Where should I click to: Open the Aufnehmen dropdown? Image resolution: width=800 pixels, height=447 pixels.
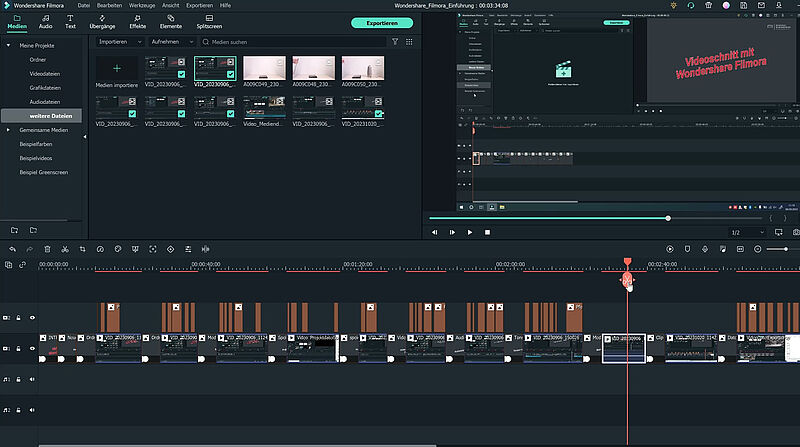(x=172, y=42)
